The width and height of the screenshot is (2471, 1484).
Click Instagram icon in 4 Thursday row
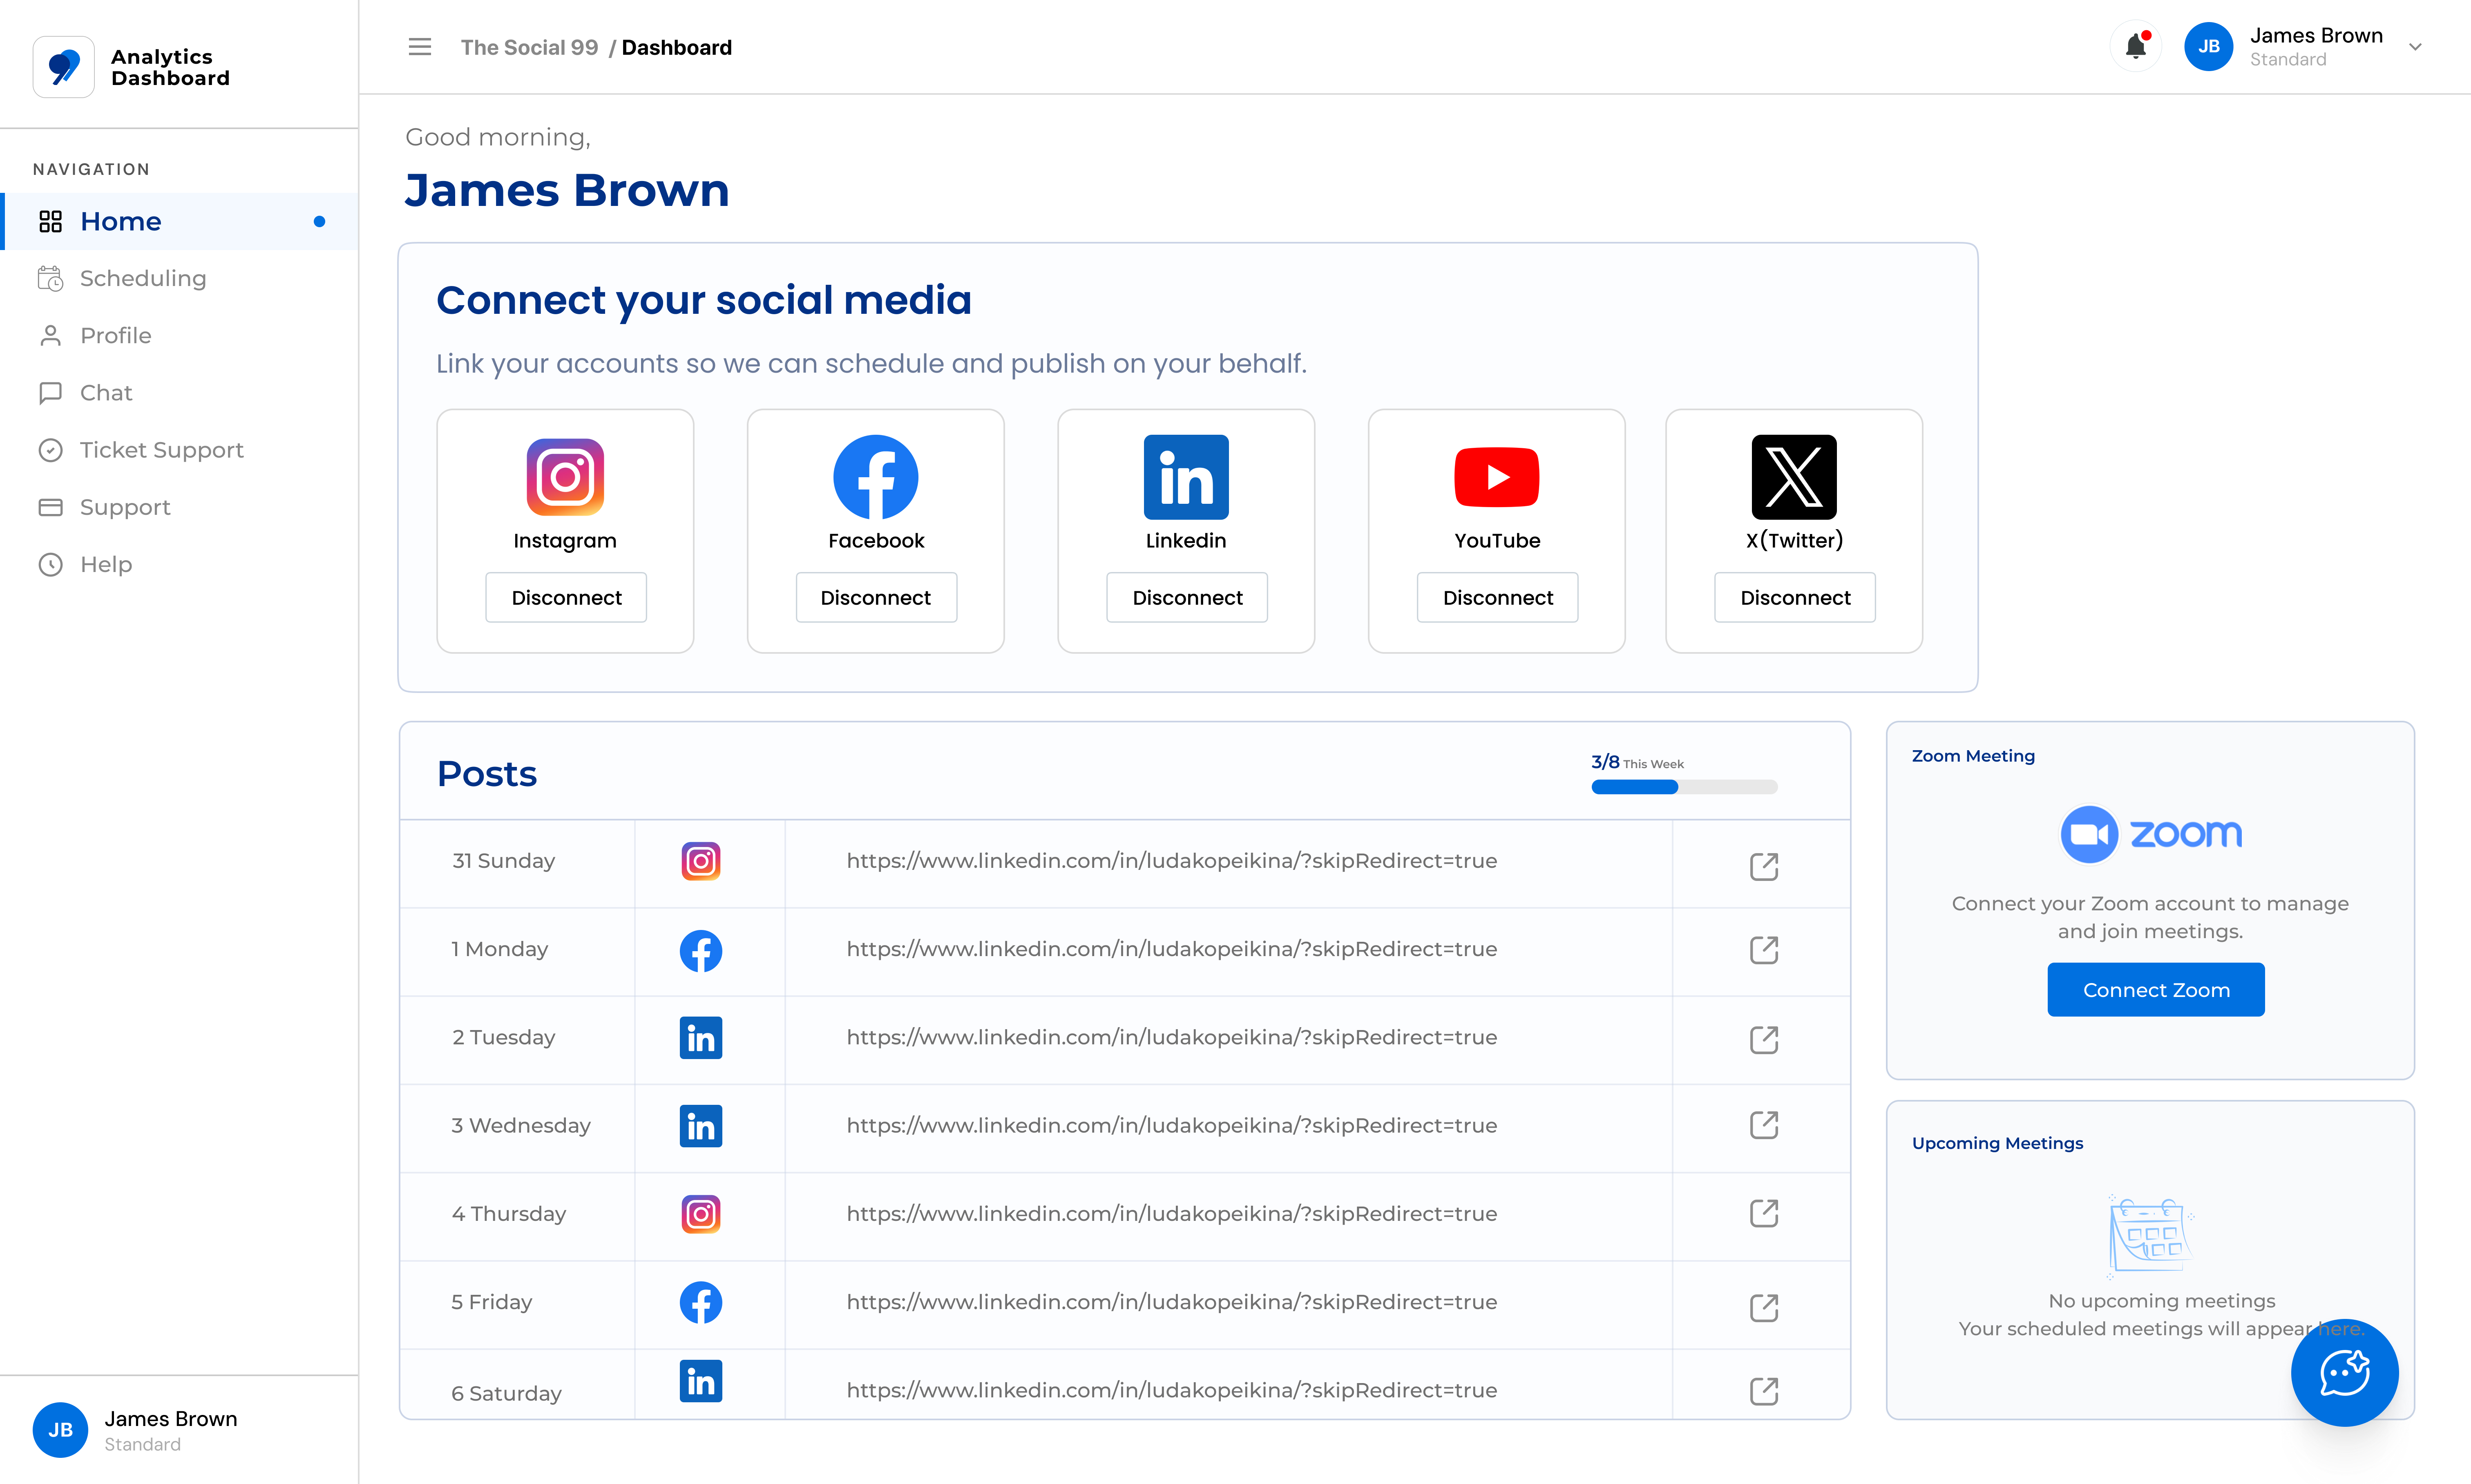coord(701,1214)
